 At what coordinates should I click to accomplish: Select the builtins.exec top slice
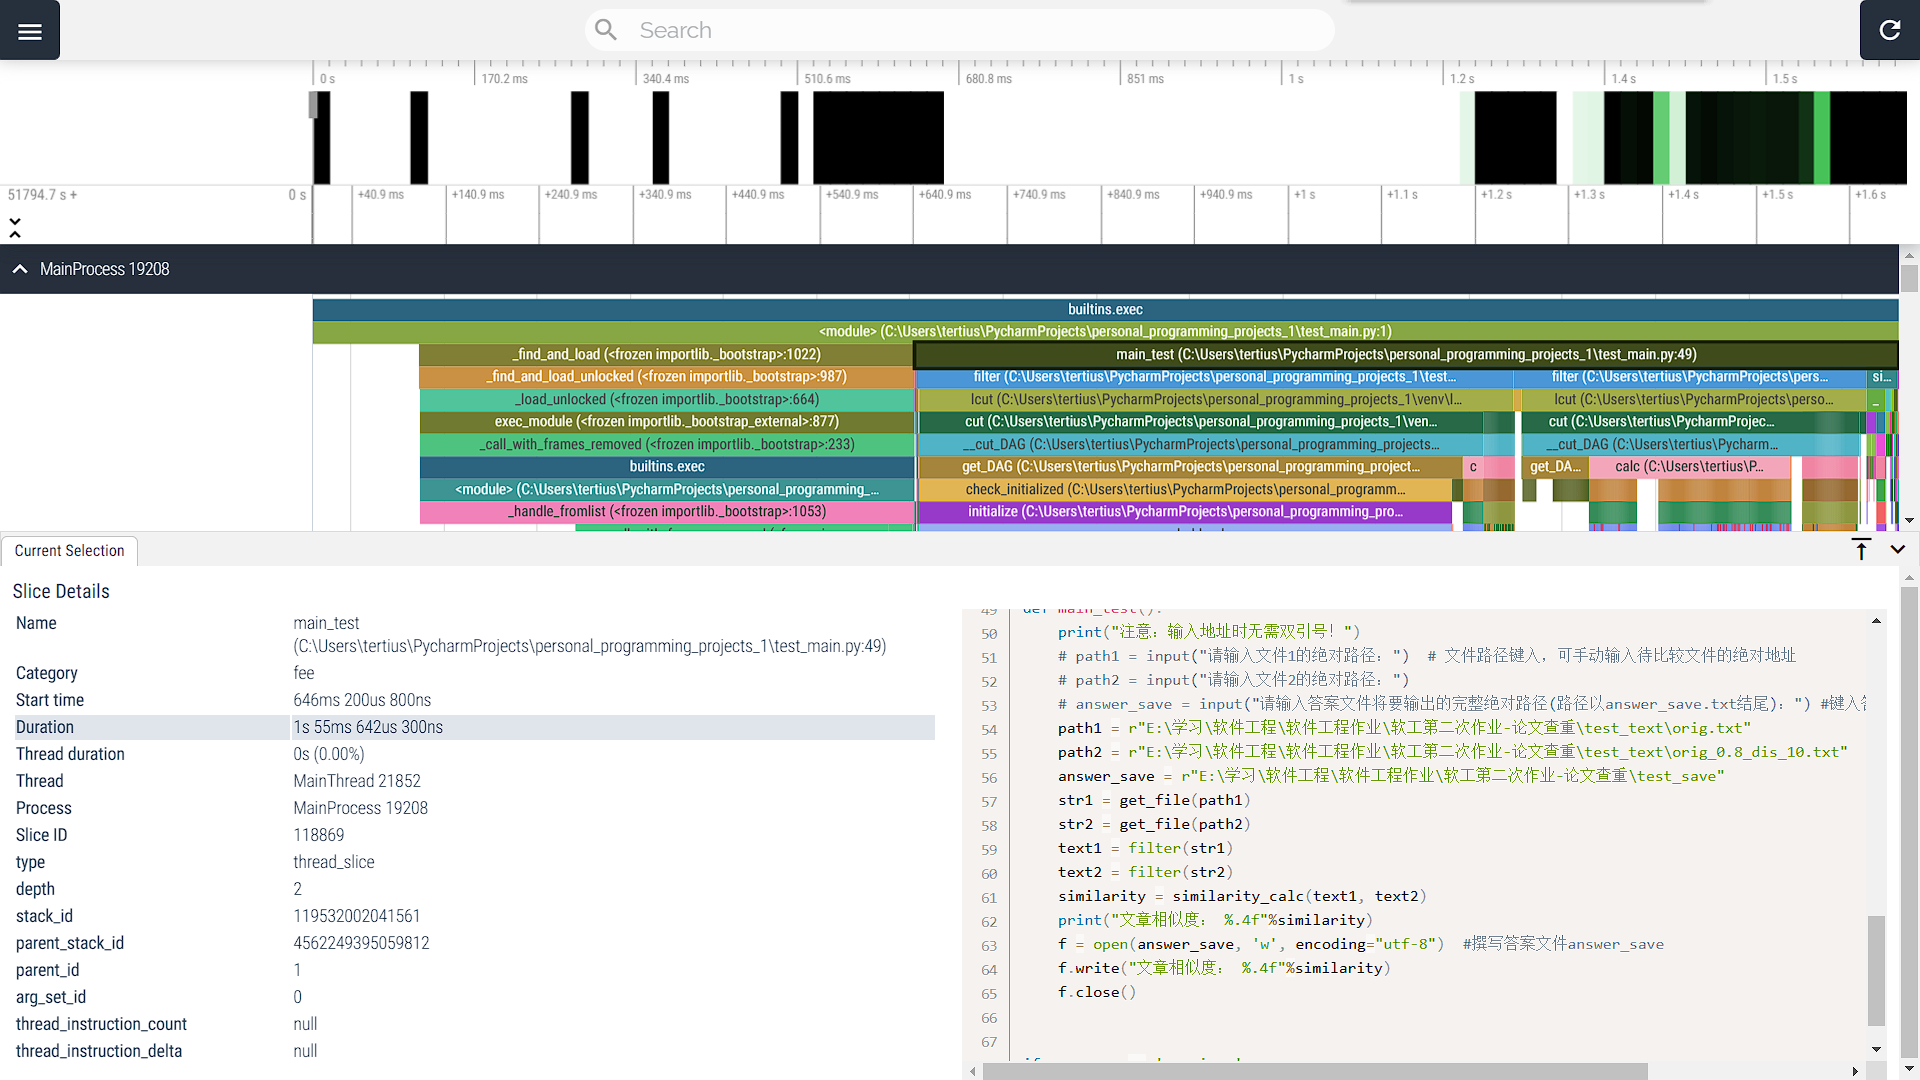point(1104,310)
